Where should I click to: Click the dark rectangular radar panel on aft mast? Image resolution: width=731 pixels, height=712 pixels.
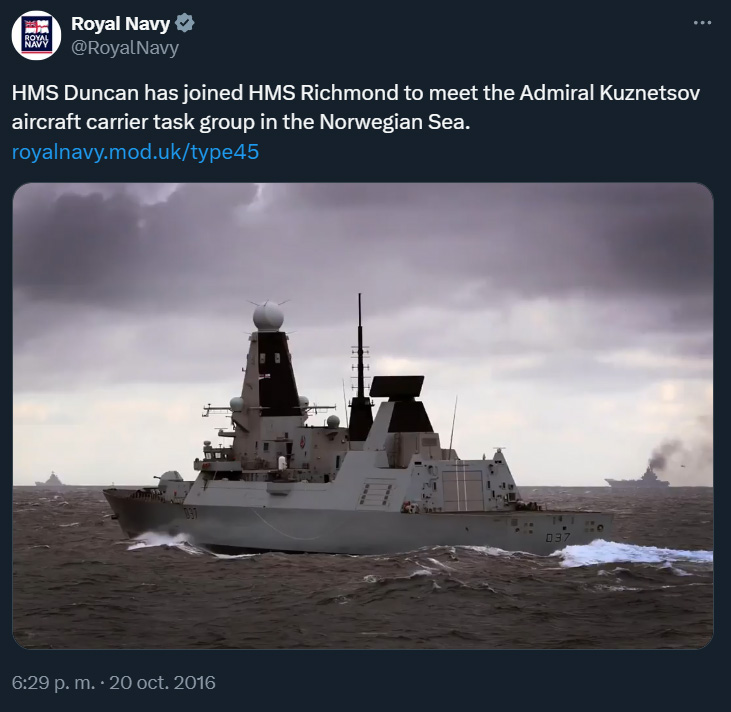click(x=397, y=387)
